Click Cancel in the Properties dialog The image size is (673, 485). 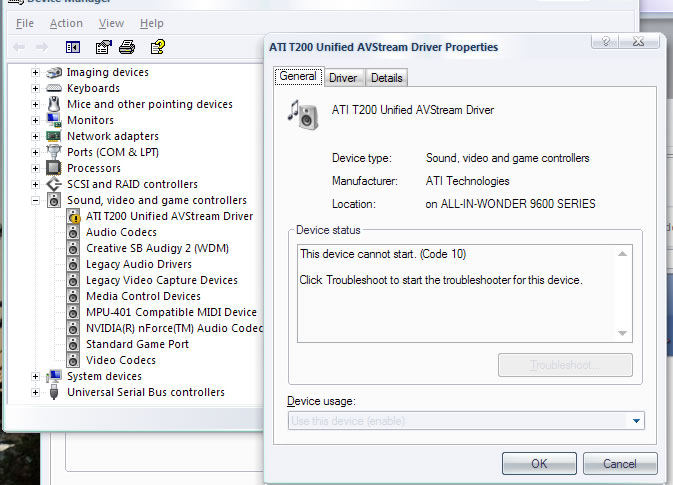[620, 464]
